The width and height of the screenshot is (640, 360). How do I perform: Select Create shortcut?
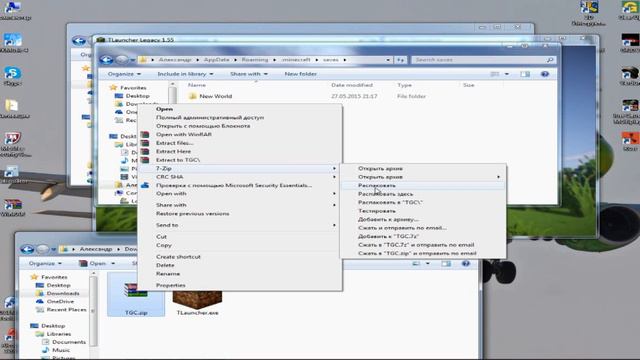[x=178, y=257]
